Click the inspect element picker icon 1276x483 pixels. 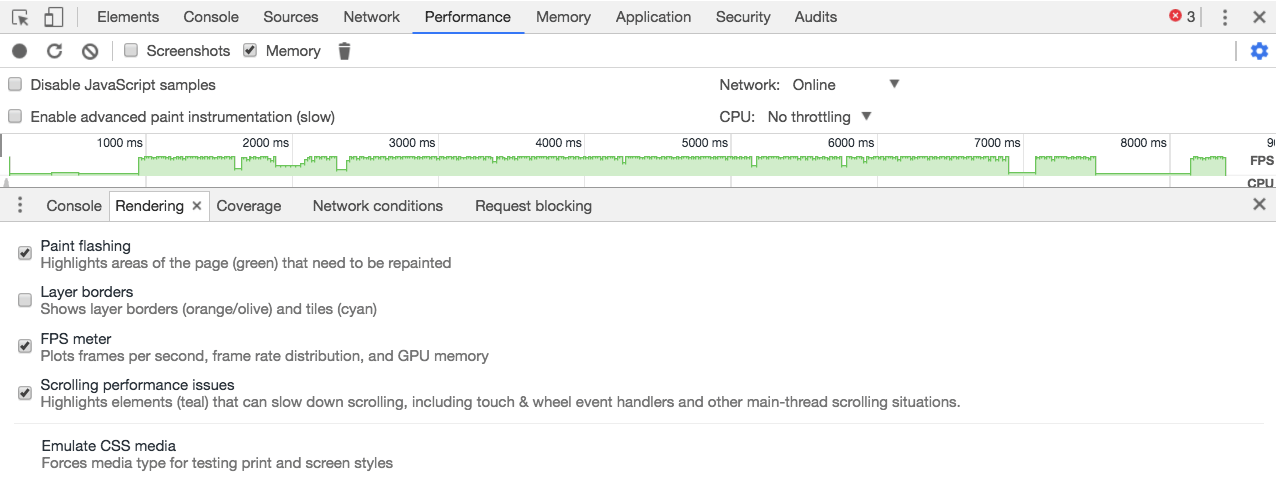tap(20, 17)
